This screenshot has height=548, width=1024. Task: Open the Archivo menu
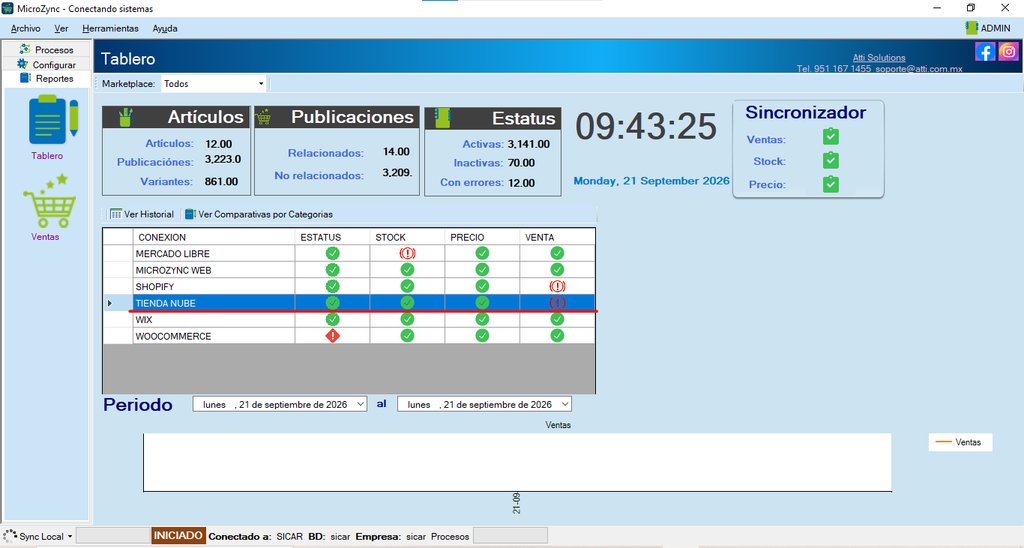coord(25,28)
